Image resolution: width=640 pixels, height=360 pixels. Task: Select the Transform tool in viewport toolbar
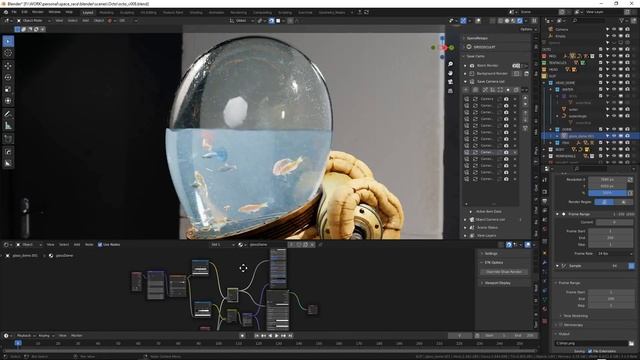pos(8,101)
